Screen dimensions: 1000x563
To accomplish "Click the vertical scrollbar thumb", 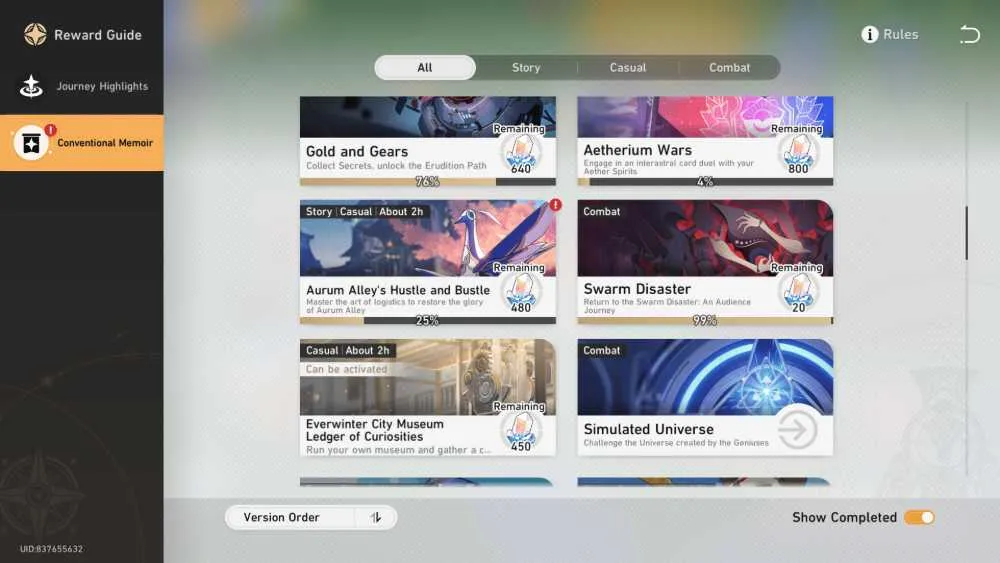I will click(967, 233).
